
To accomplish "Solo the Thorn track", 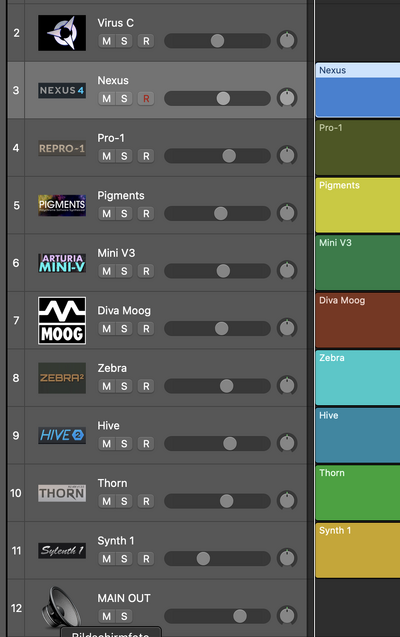I will click(x=124, y=501).
